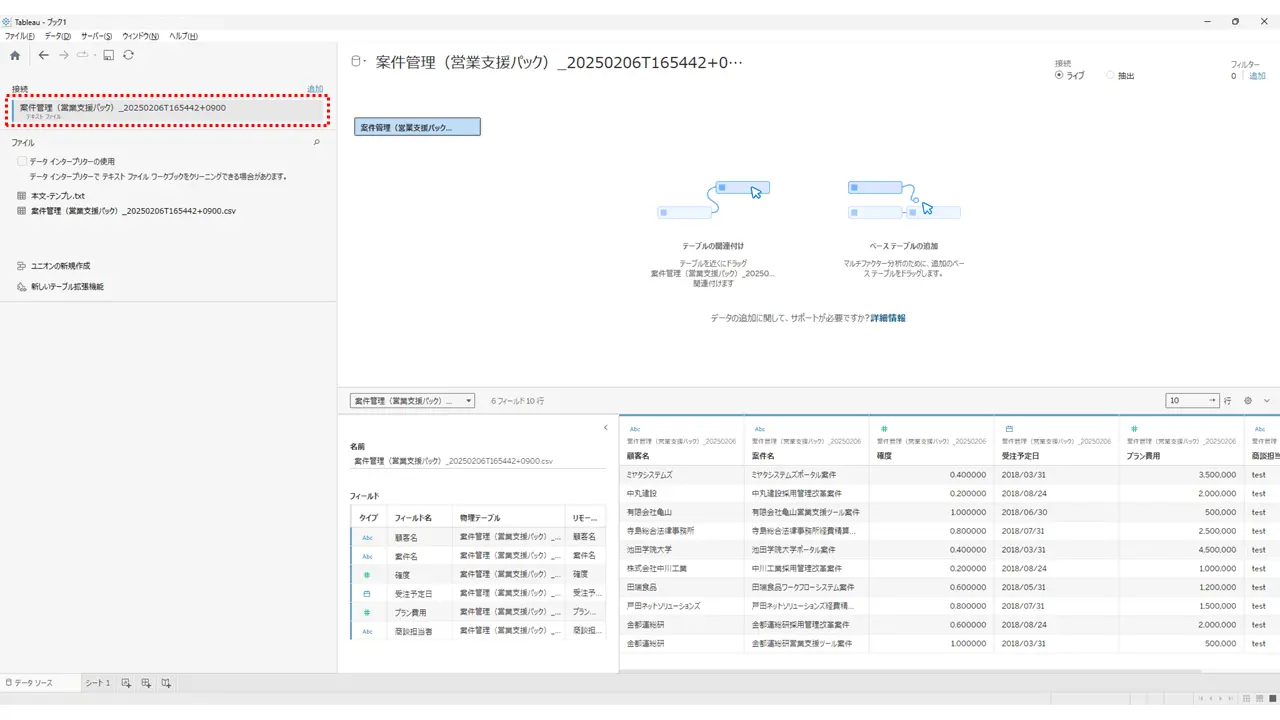Click the new worksheet icon next to シート 1

pyautogui.click(x=126, y=683)
